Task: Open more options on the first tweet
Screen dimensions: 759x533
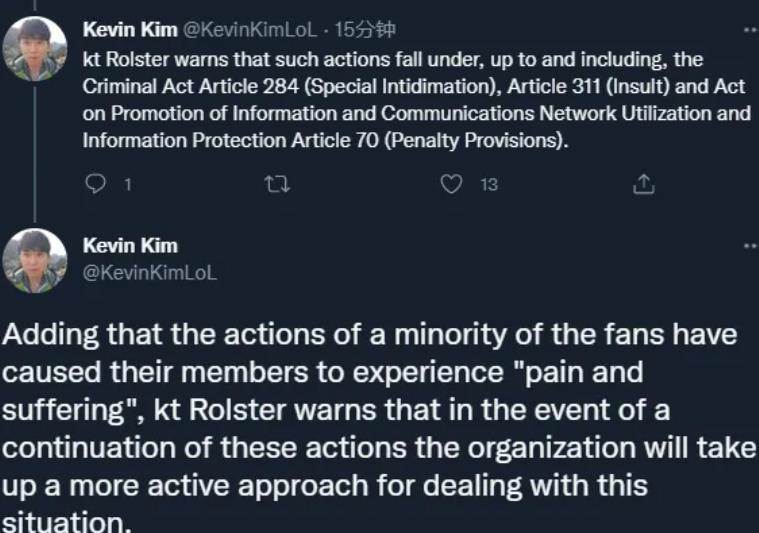Action: point(751,31)
